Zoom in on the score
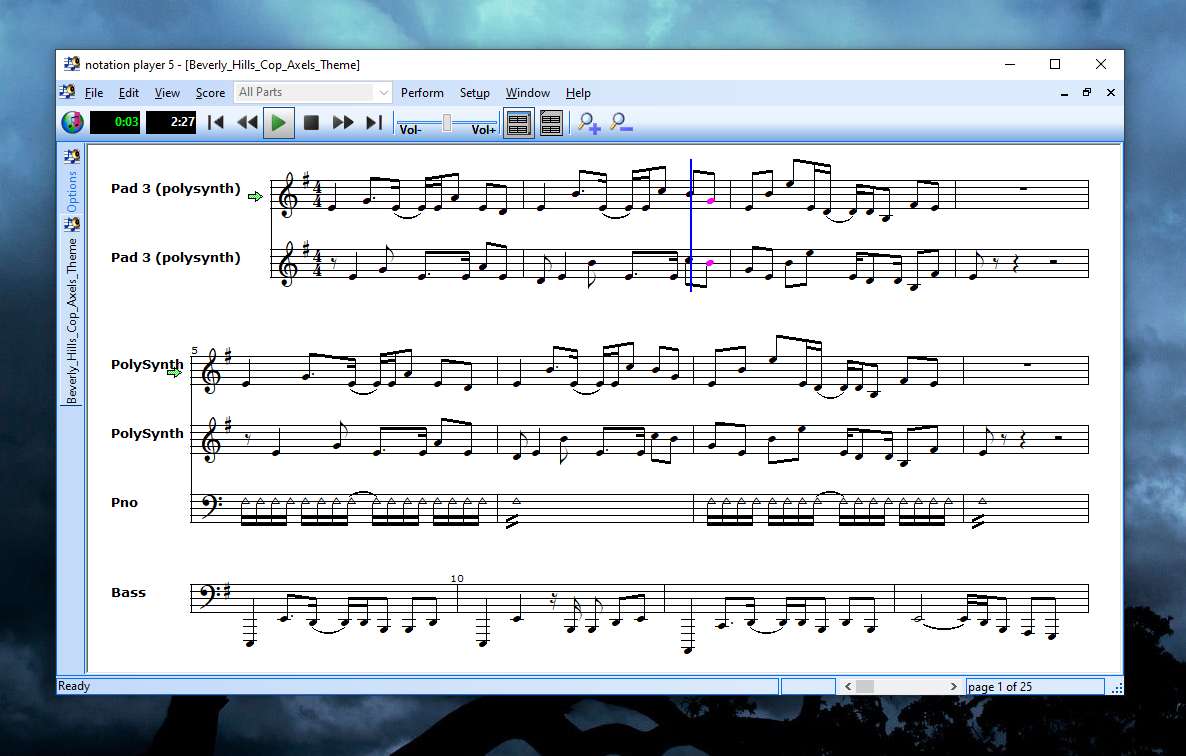The image size is (1186, 756). coord(588,122)
